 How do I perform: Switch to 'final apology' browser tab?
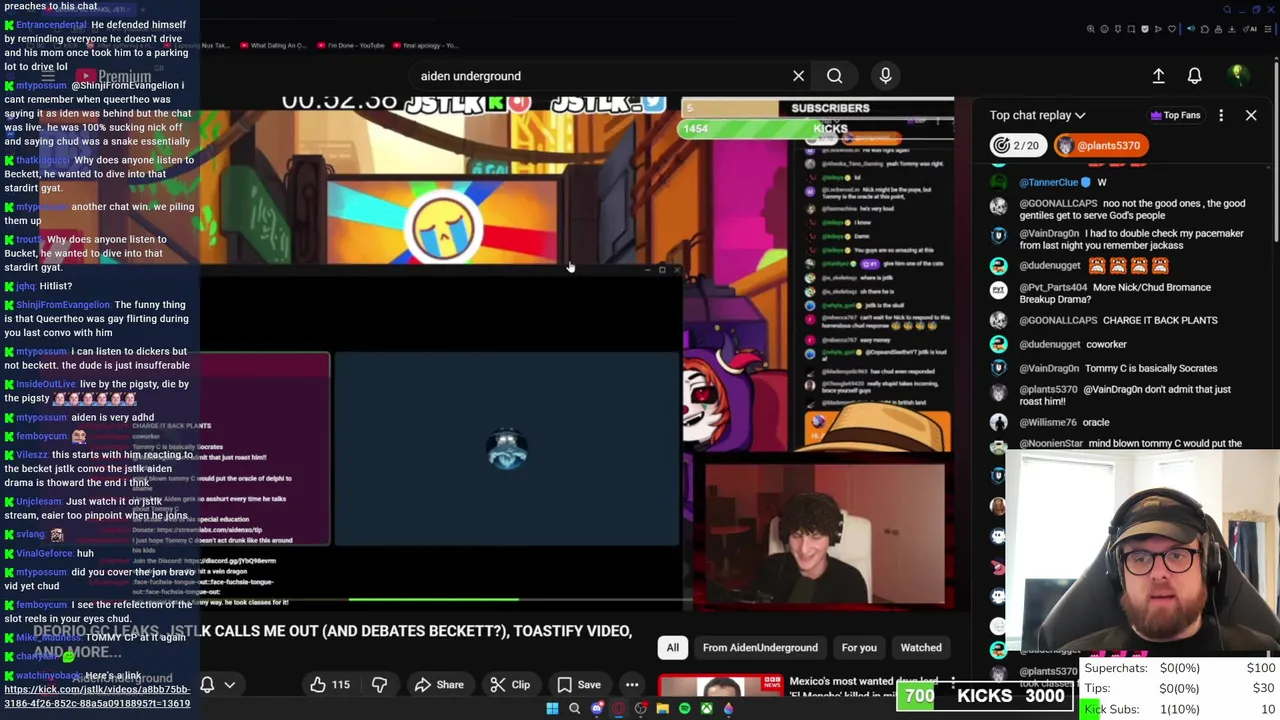click(x=426, y=45)
